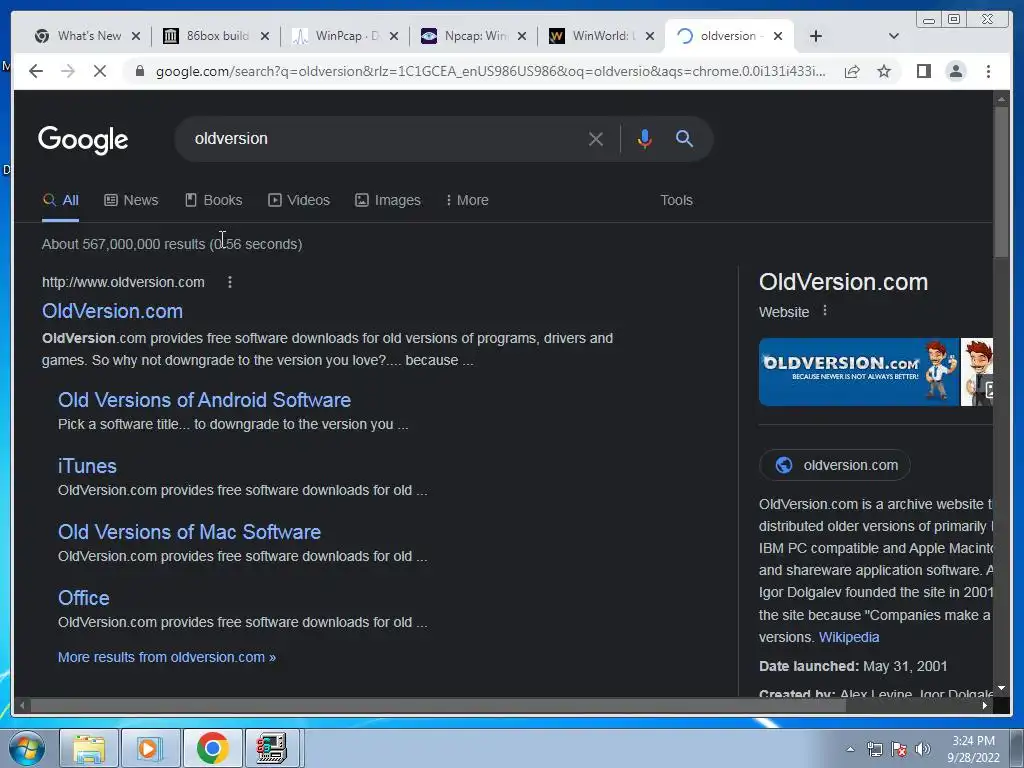Close the Npcap tab
Viewport: 1024px width, 768px height.
(x=522, y=36)
